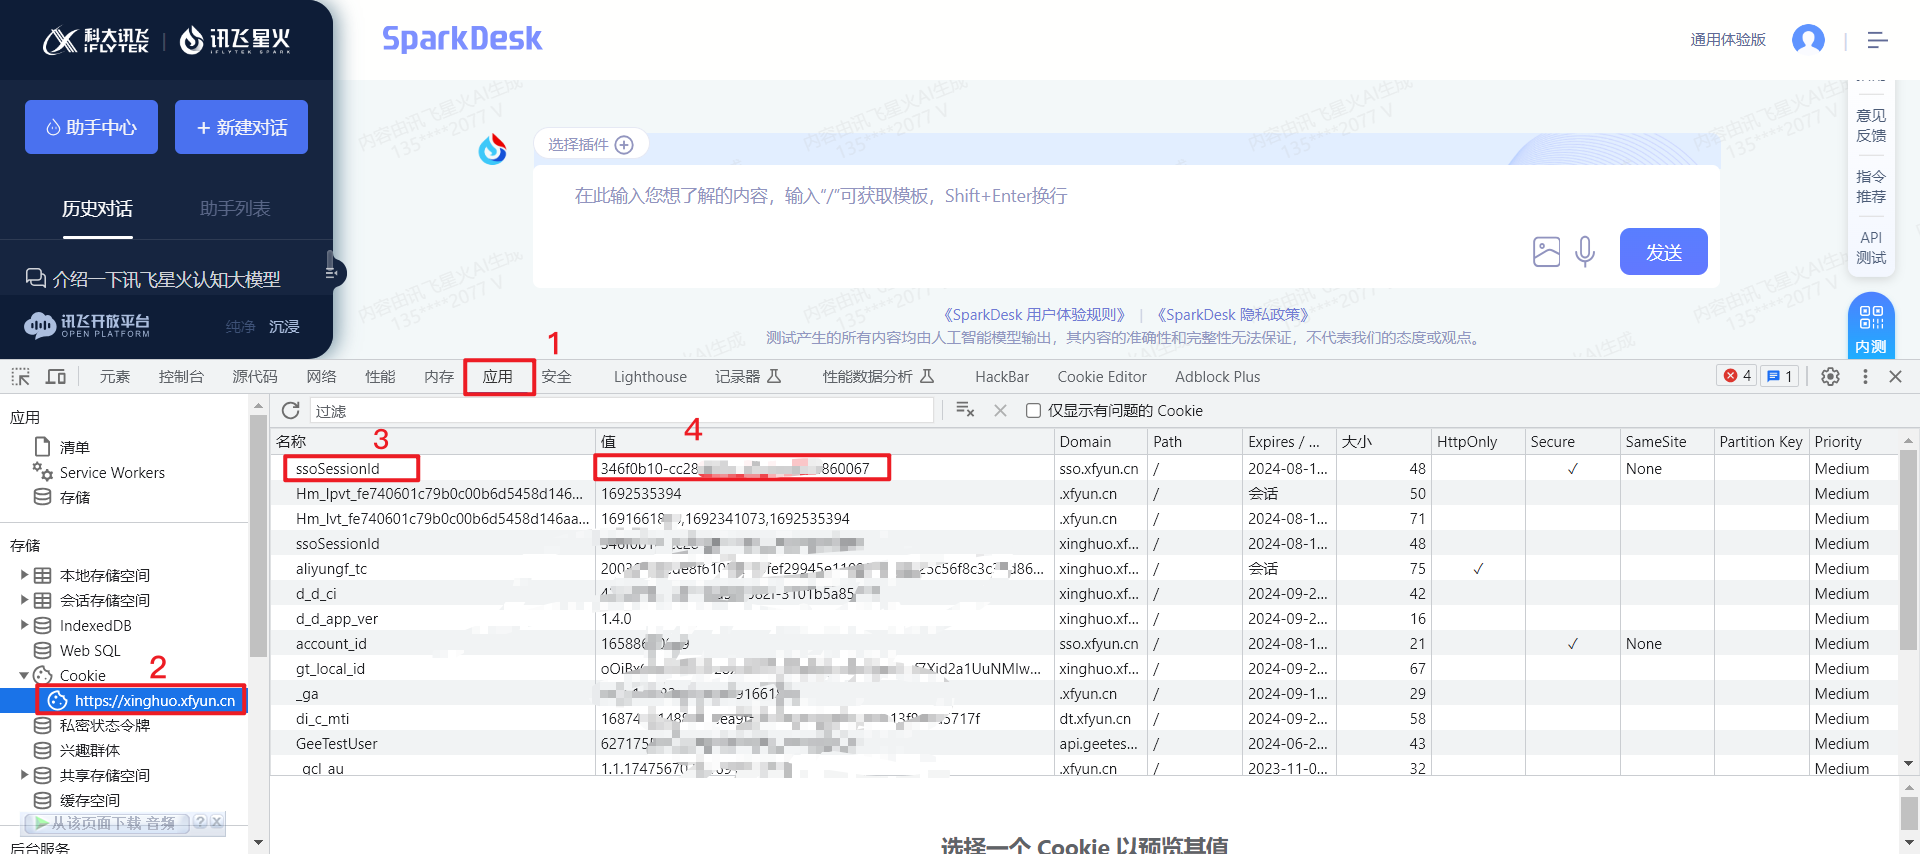Open DevTools settings gear icon
The width and height of the screenshot is (1920, 854).
[x=1830, y=376]
